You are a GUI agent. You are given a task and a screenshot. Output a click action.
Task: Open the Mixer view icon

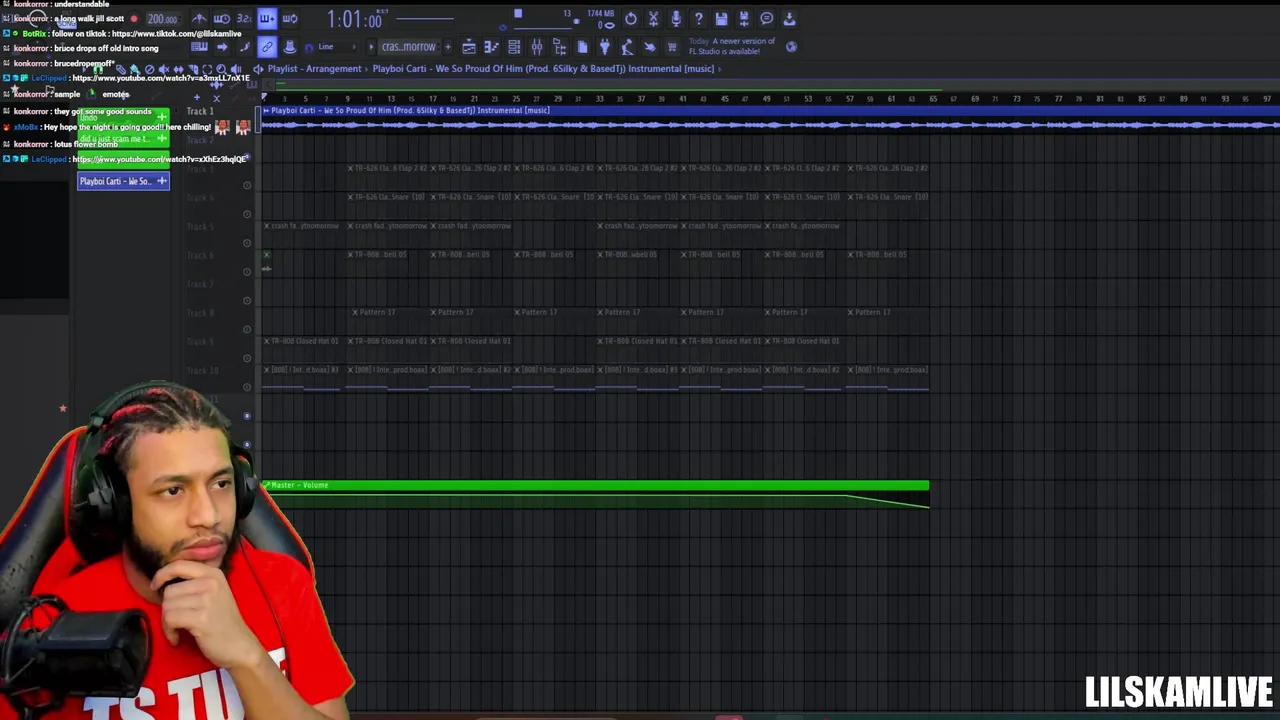pyautogui.click(x=537, y=47)
